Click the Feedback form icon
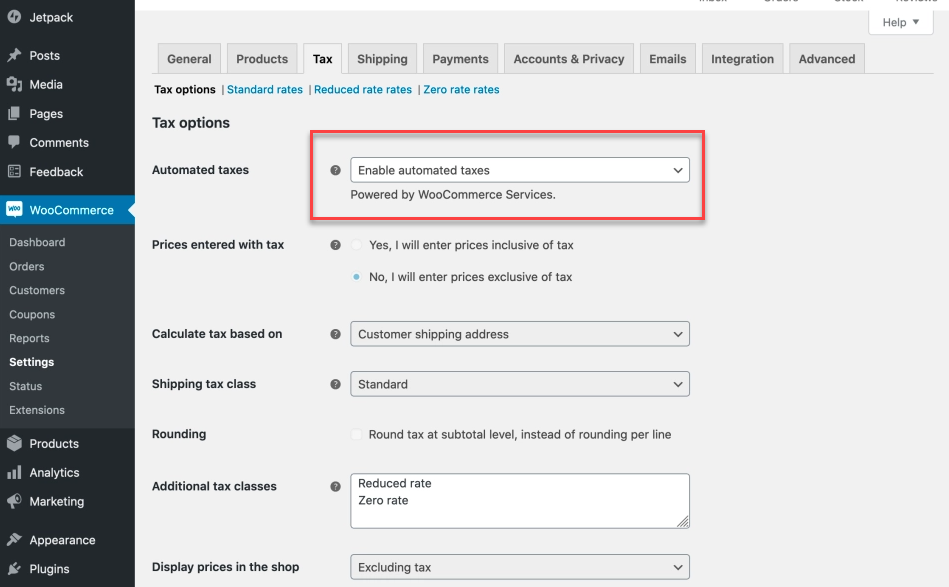The image size is (949, 587). click(14, 171)
